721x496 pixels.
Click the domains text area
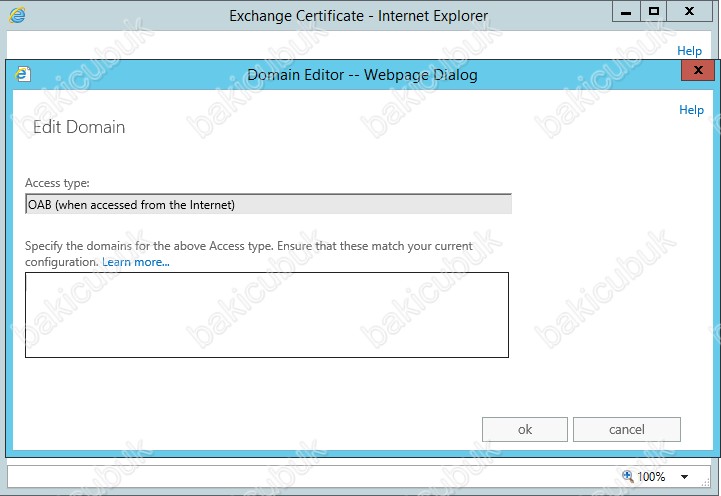coord(267,315)
